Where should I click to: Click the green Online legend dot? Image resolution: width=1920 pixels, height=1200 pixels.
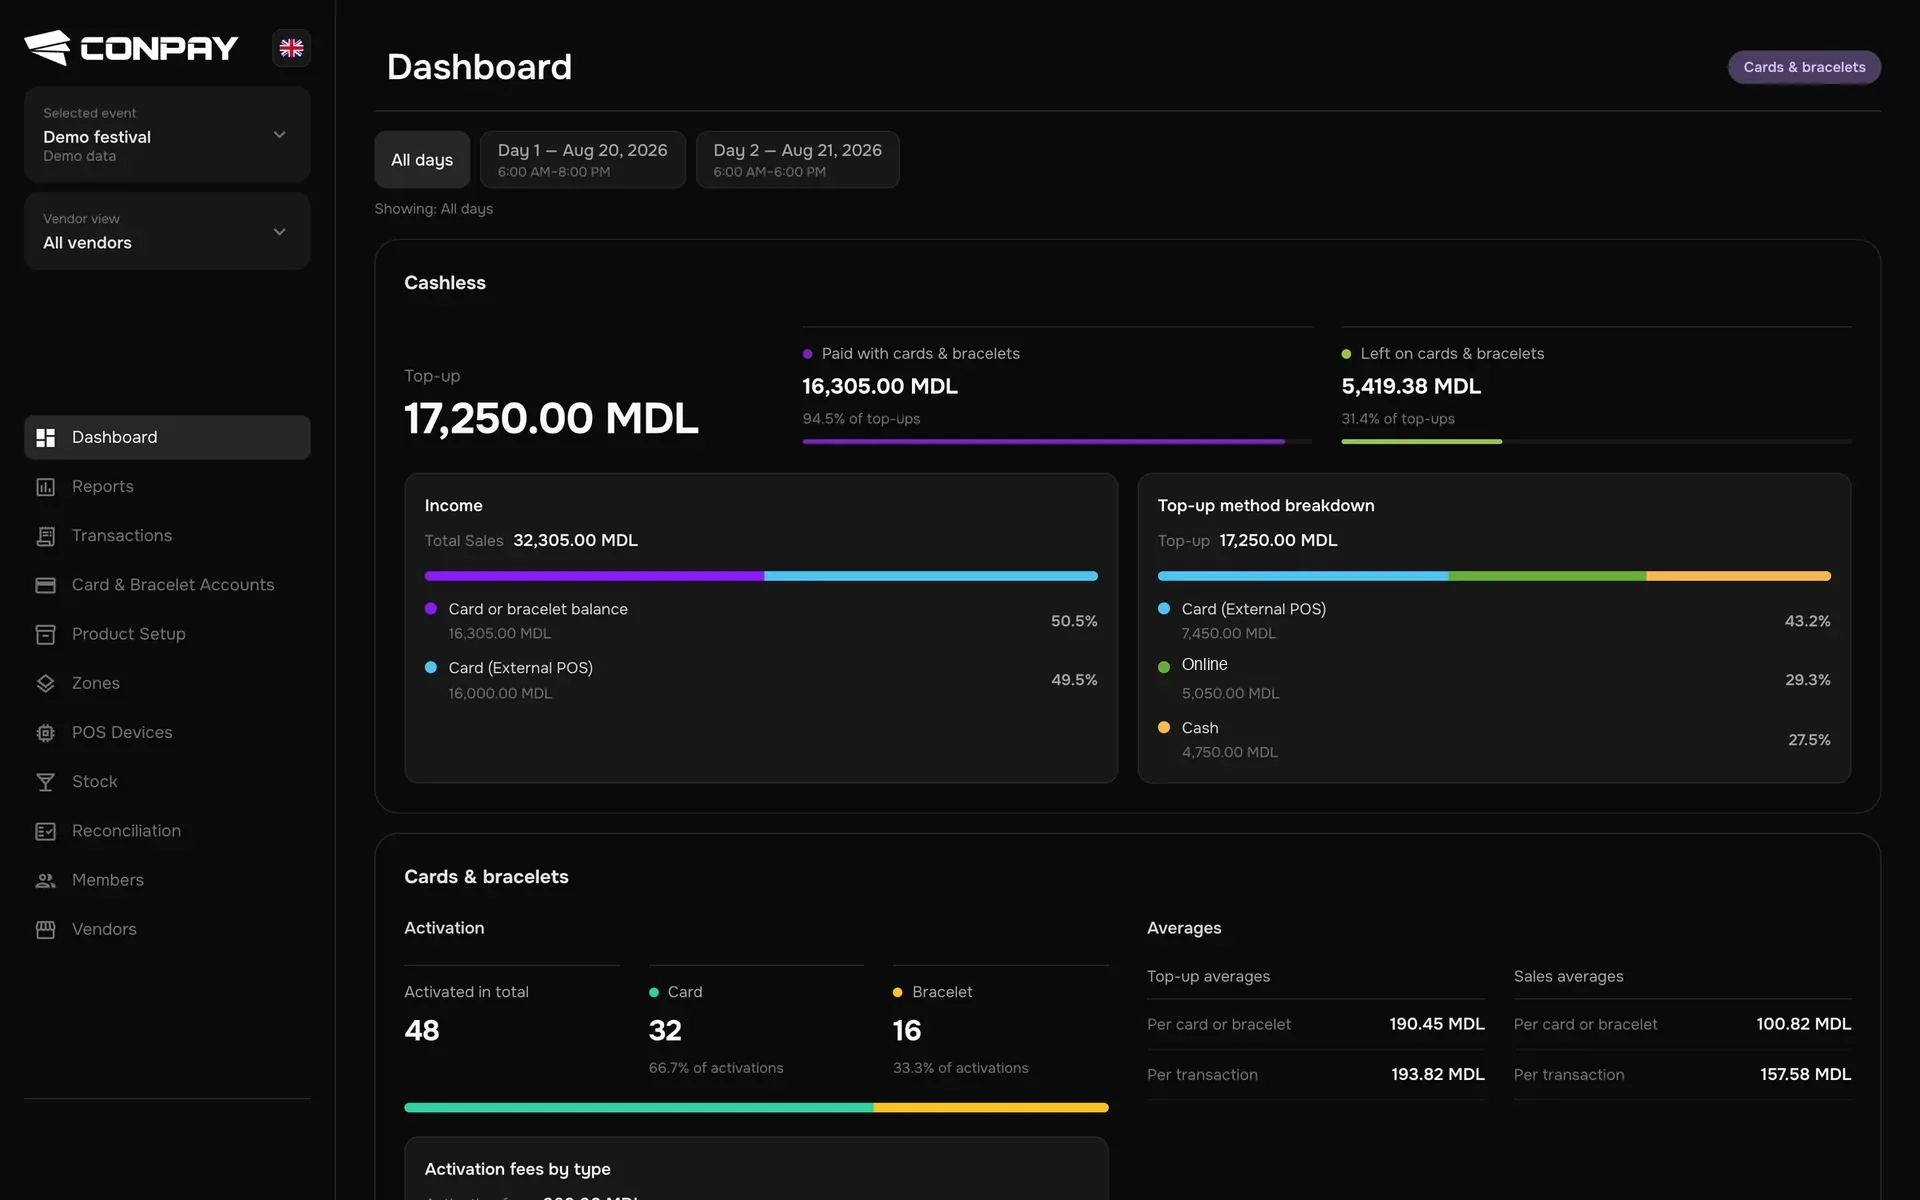(x=1164, y=667)
